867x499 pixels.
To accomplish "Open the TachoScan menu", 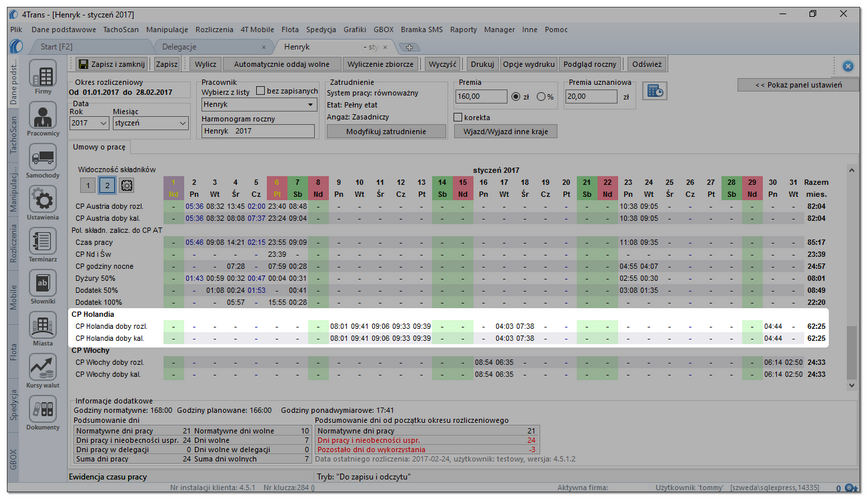I will (x=121, y=30).
